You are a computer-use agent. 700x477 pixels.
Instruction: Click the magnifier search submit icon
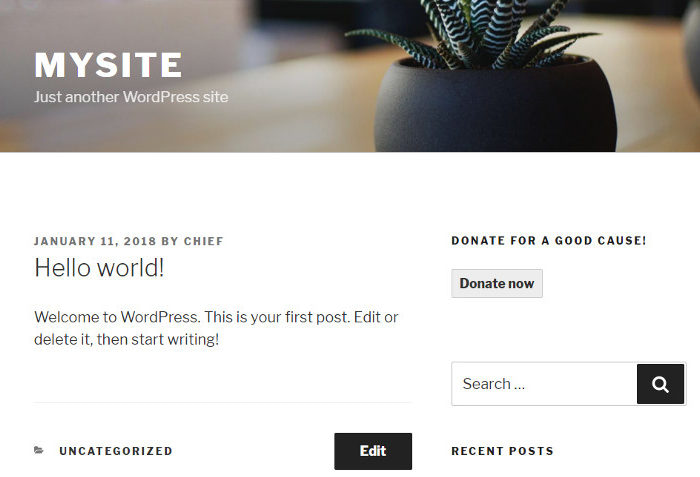point(660,384)
